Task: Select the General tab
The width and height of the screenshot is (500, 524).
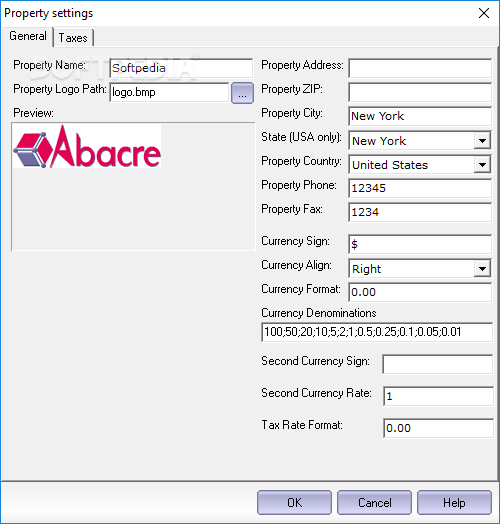Action: click(x=28, y=36)
